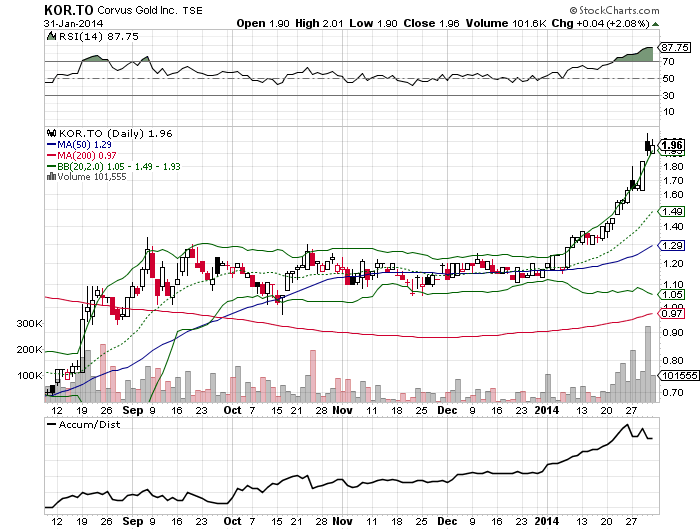Click the 0.70 price axis label
The image size is (700, 530).
(x=673, y=392)
